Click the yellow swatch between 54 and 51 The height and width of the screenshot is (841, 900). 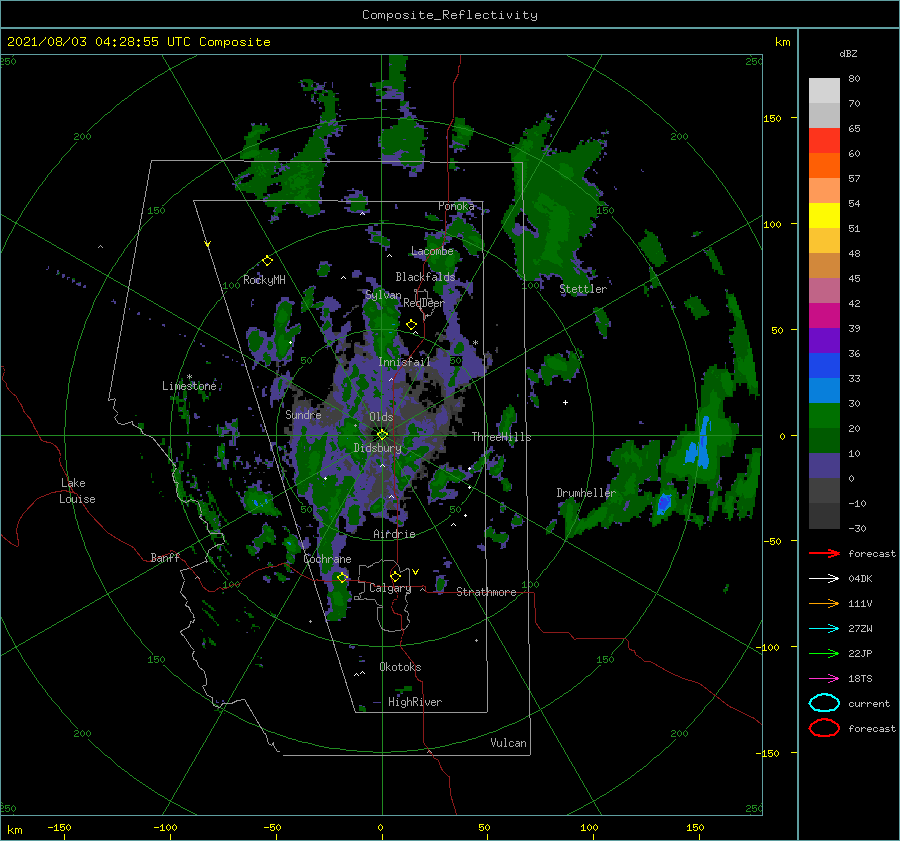pos(824,216)
